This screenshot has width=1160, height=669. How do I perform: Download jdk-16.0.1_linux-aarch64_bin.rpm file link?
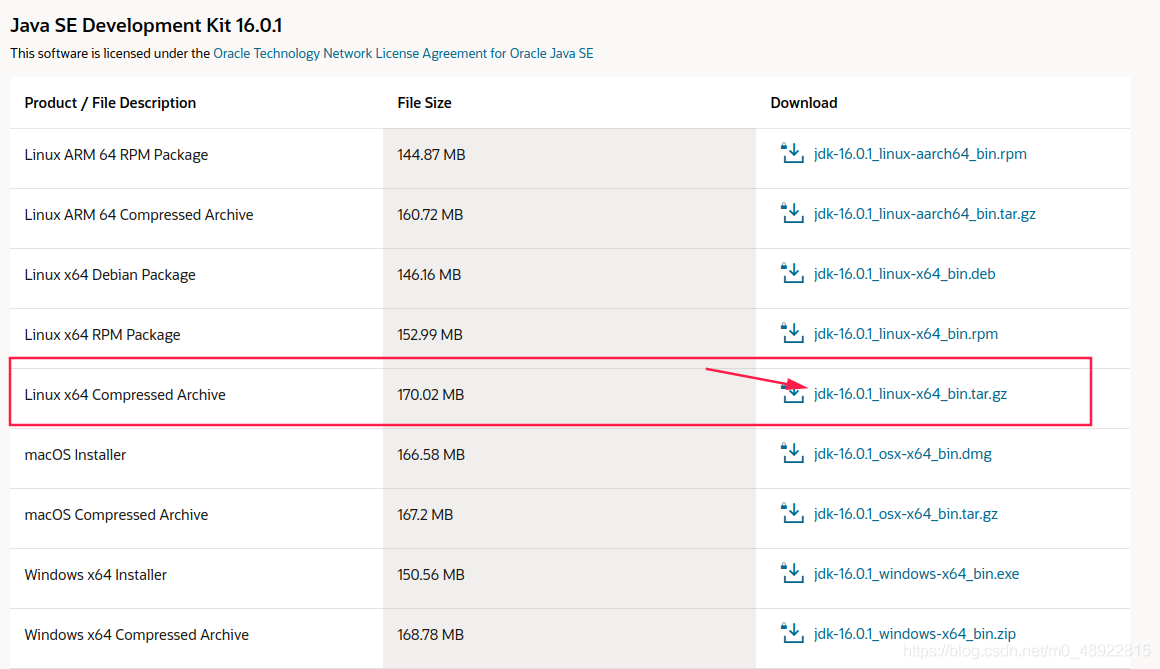[x=920, y=154]
